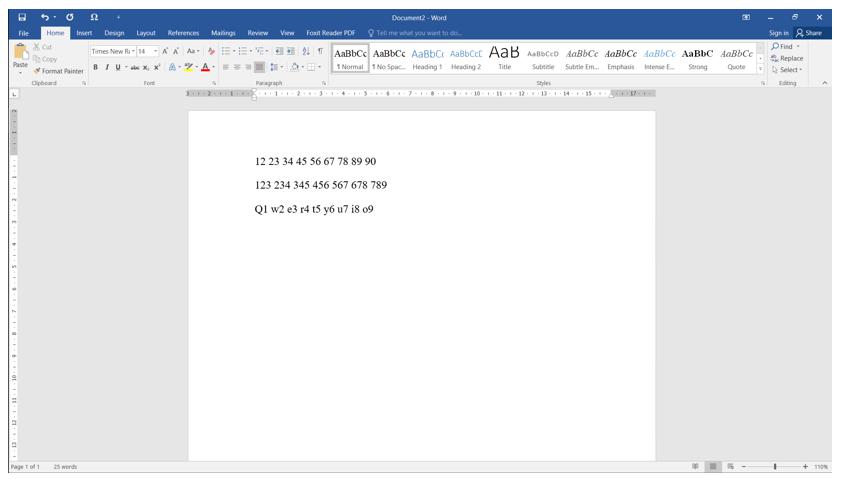Viewport: 841px width, 479px height.
Task: Click the zoom slider in the status bar
Action: pos(774,467)
